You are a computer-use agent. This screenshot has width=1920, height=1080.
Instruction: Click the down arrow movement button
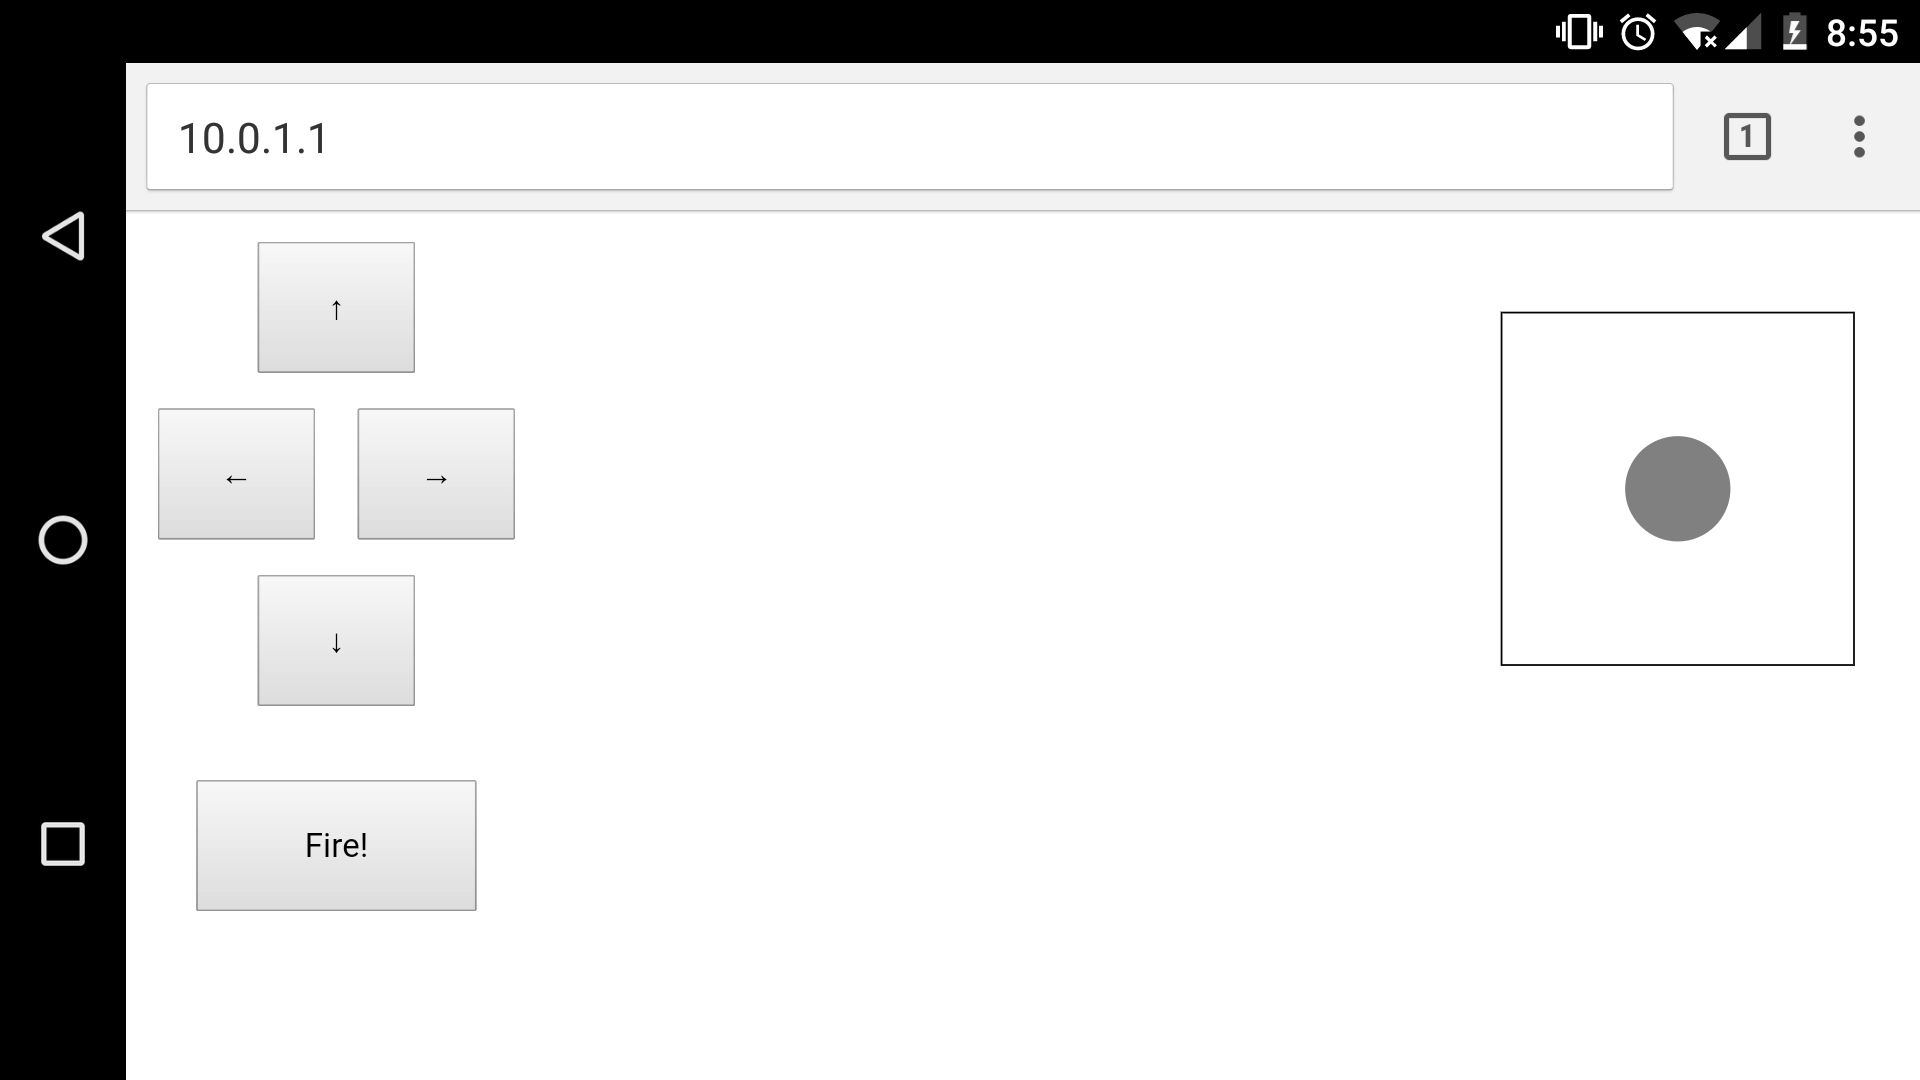pos(335,640)
